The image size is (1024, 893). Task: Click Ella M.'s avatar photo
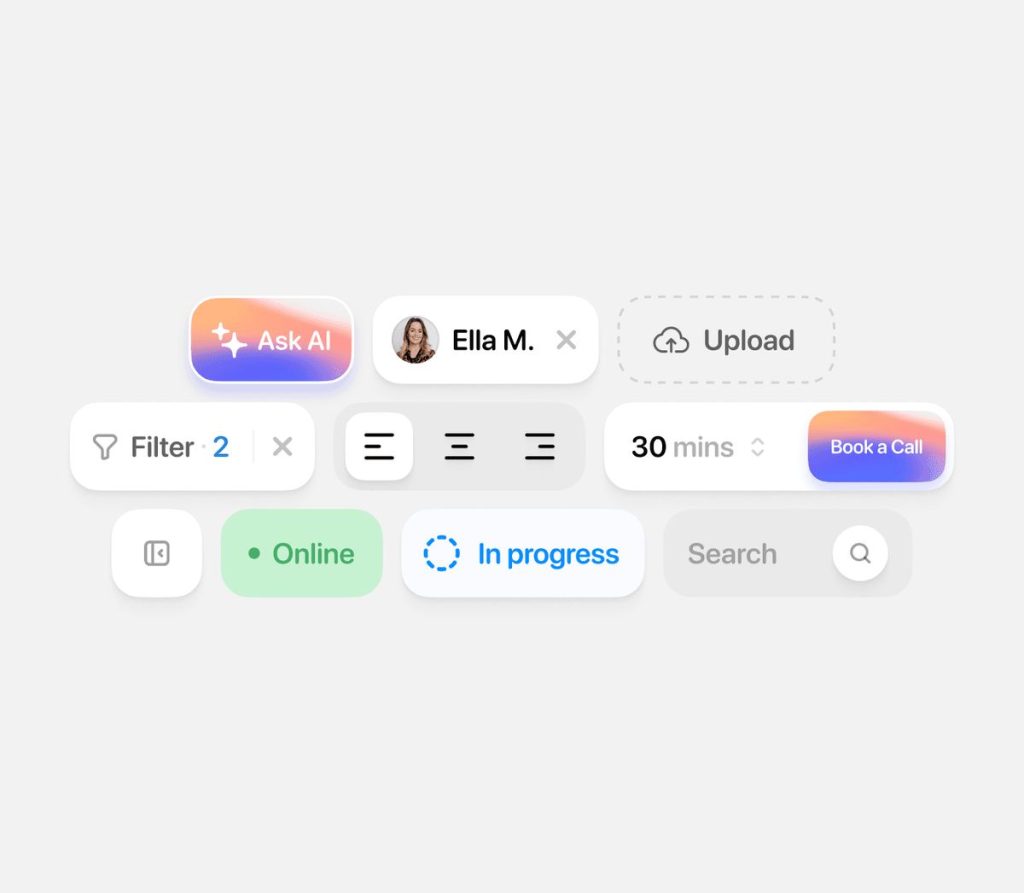tap(415, 340)
